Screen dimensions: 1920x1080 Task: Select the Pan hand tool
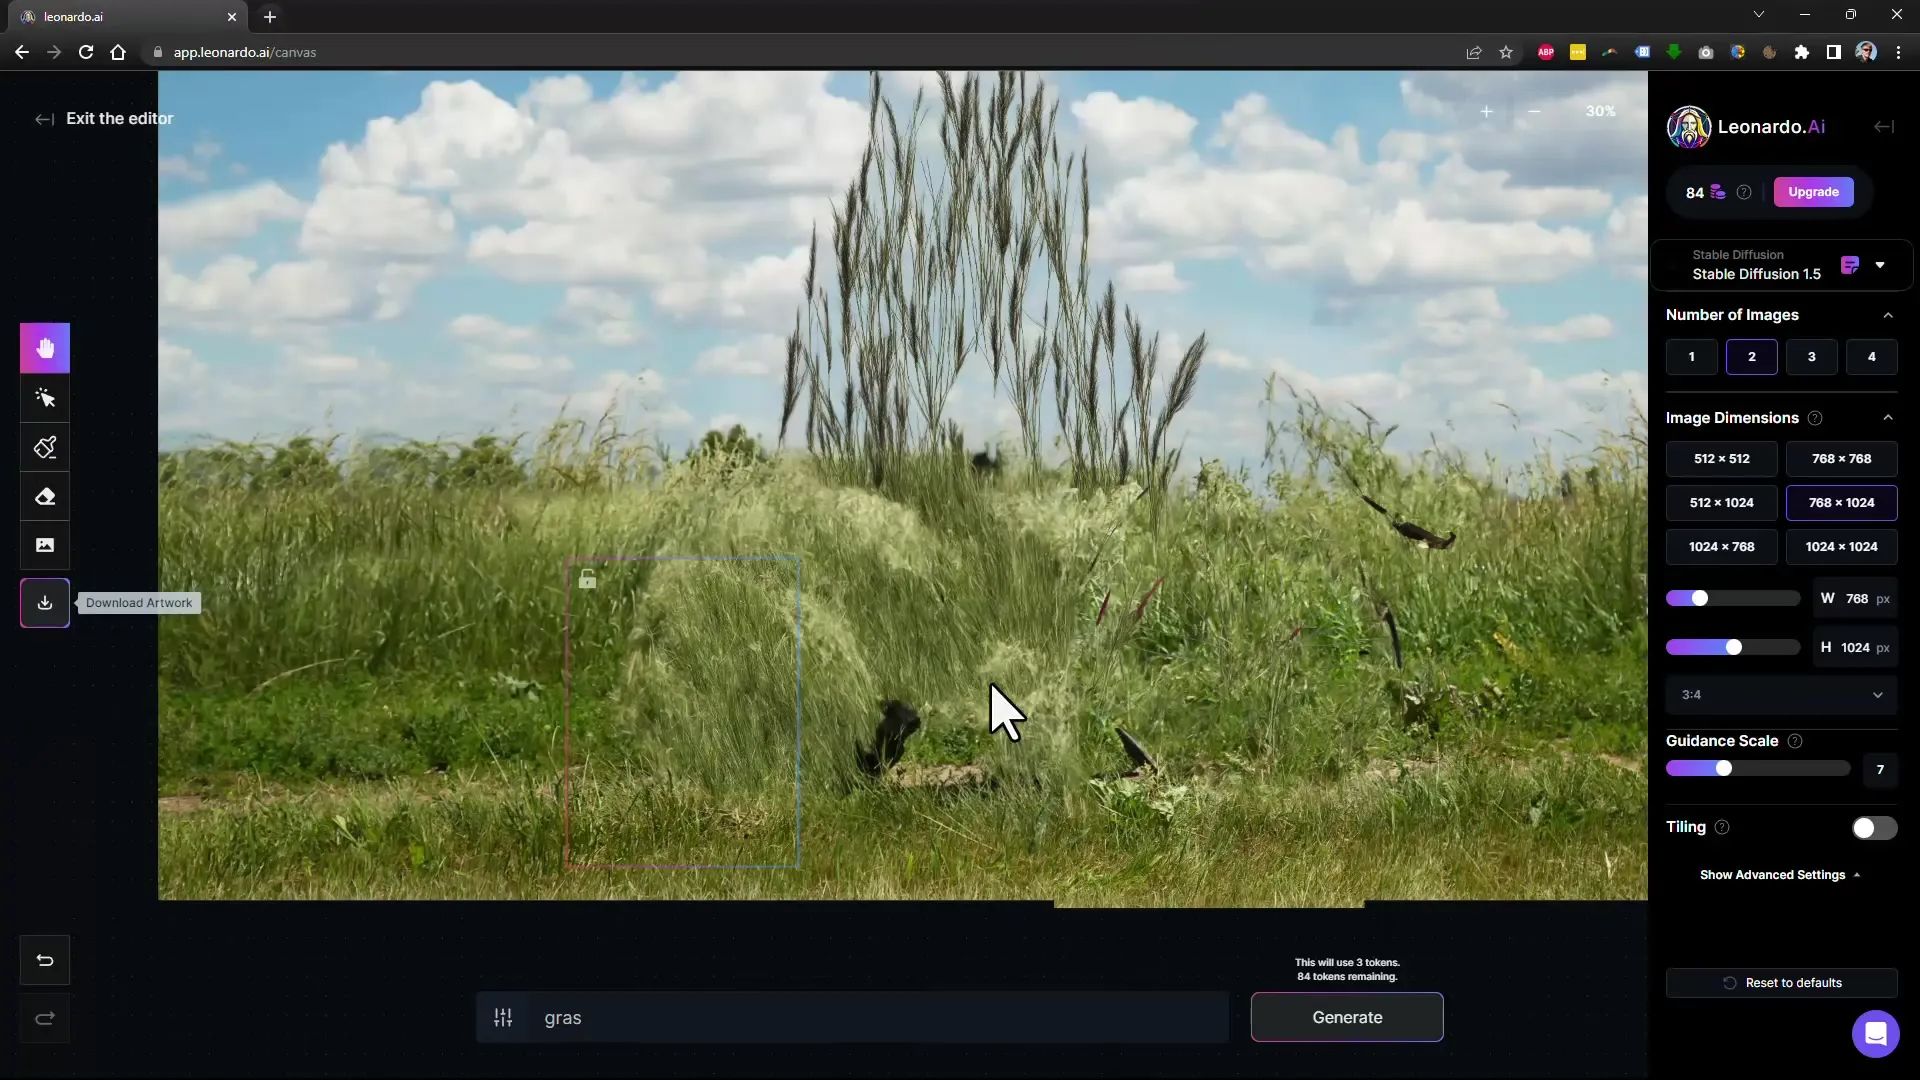point(45,348)
